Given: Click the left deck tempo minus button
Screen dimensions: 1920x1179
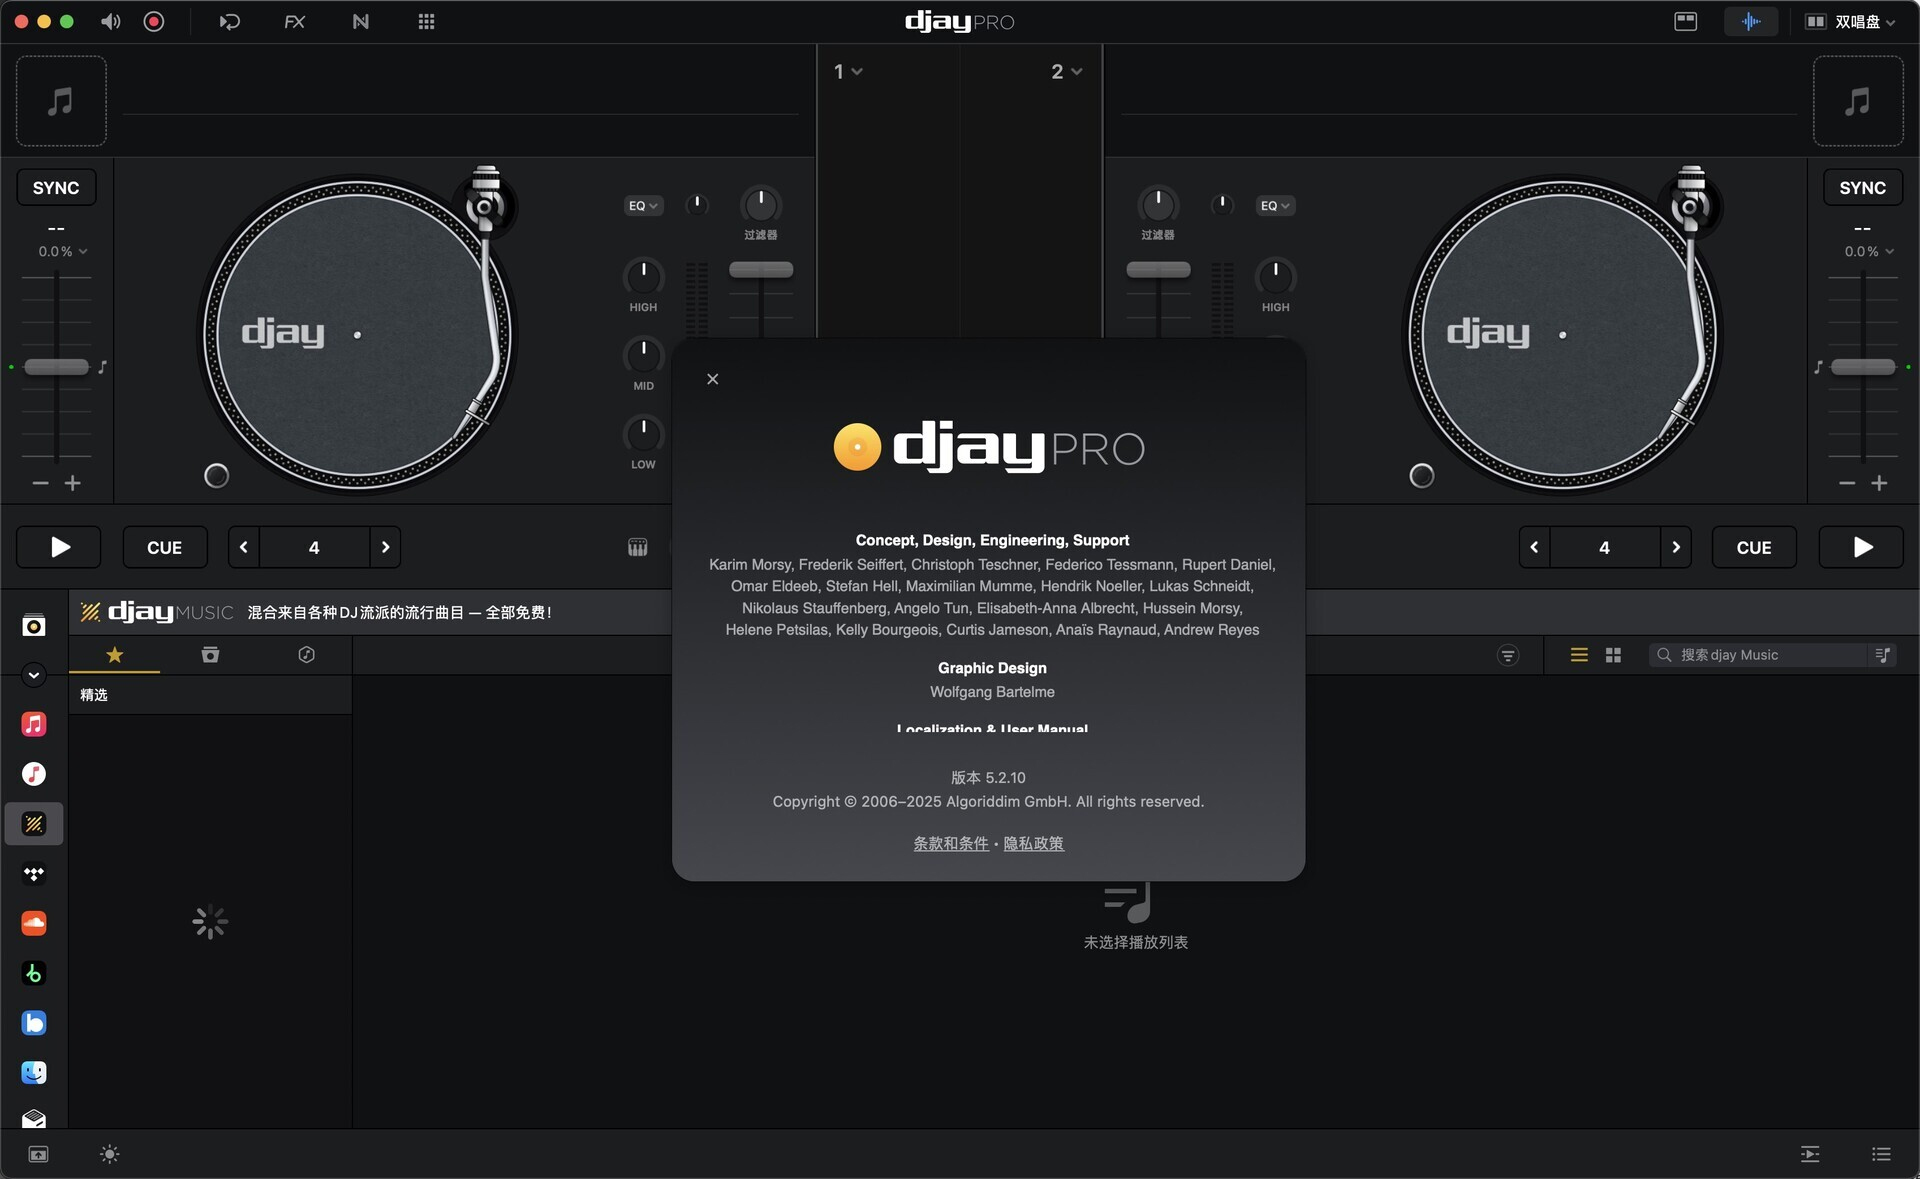Looking at the screenshot, I should (x=41, y=484).
